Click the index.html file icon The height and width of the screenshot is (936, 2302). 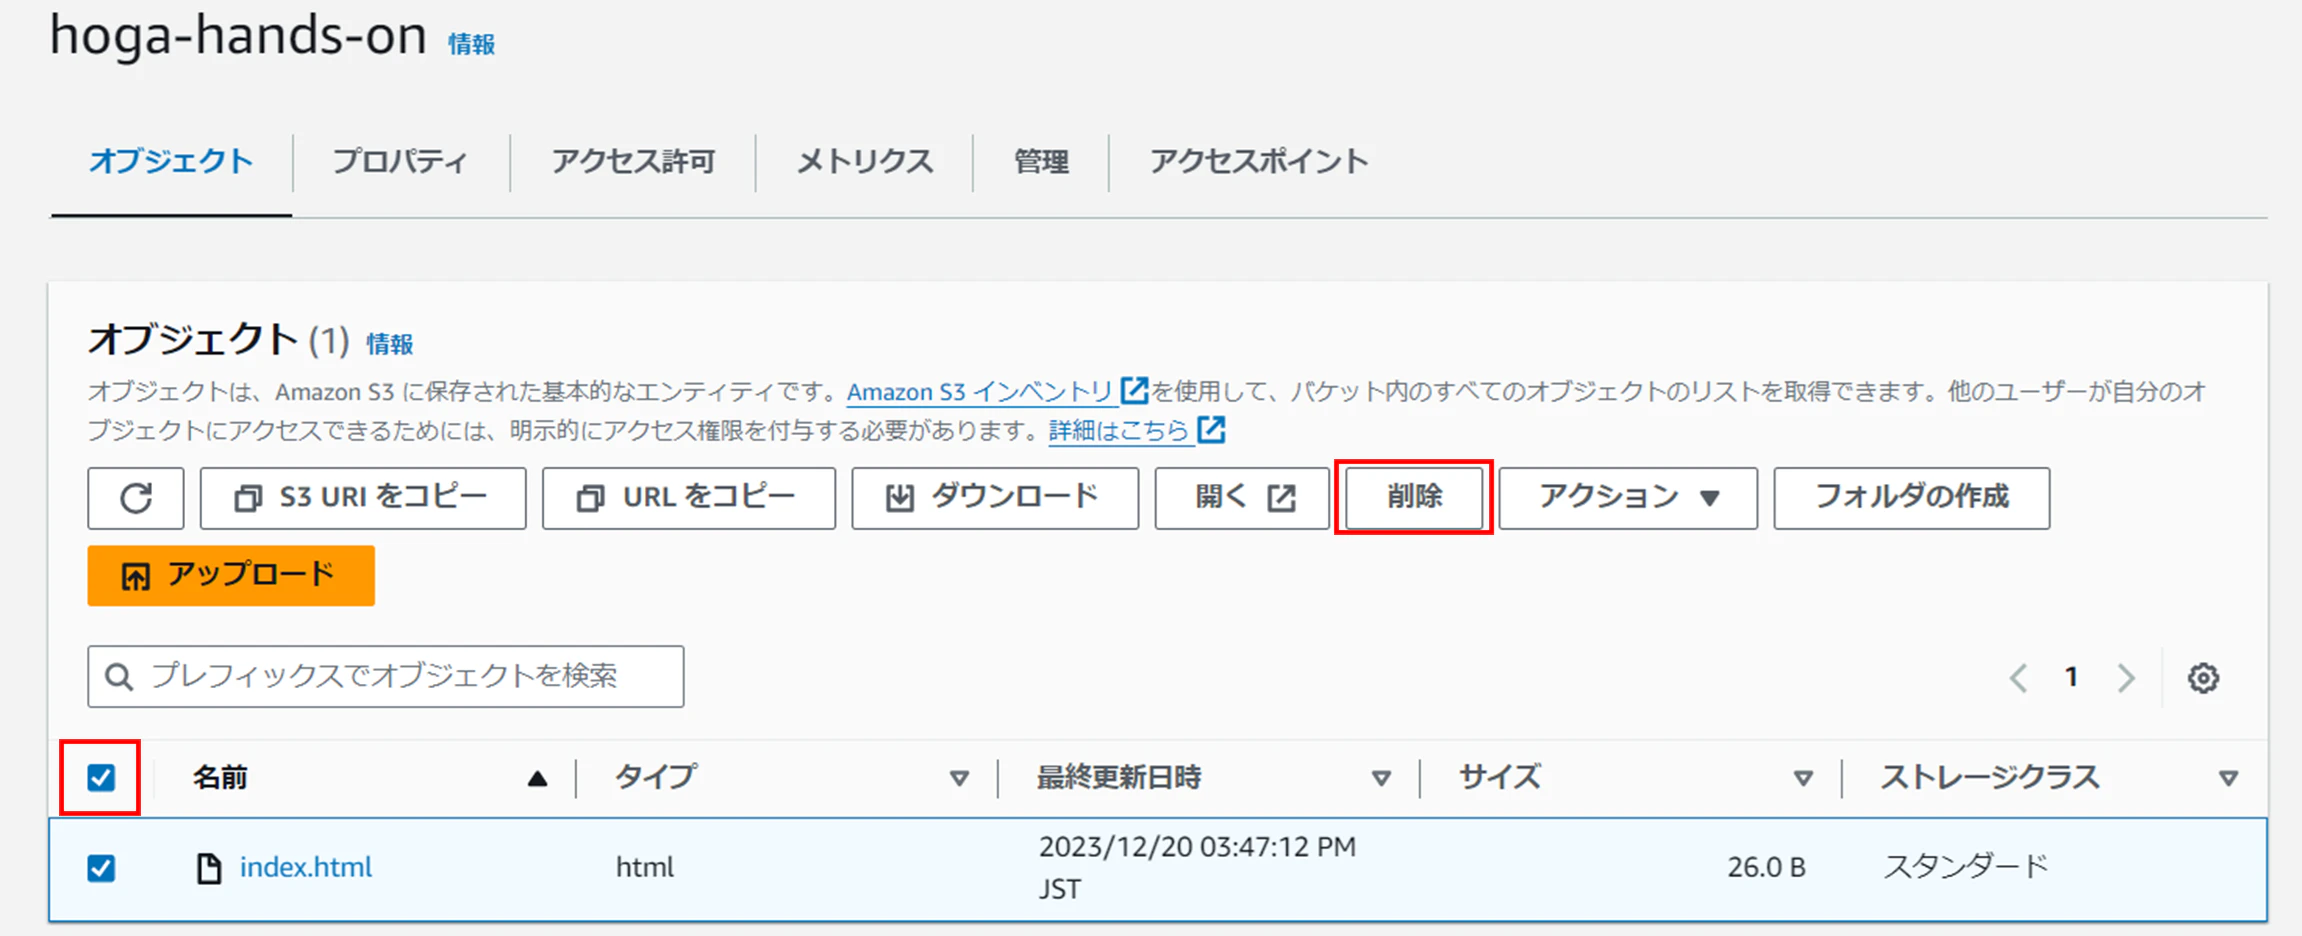(x=208, y=868)
